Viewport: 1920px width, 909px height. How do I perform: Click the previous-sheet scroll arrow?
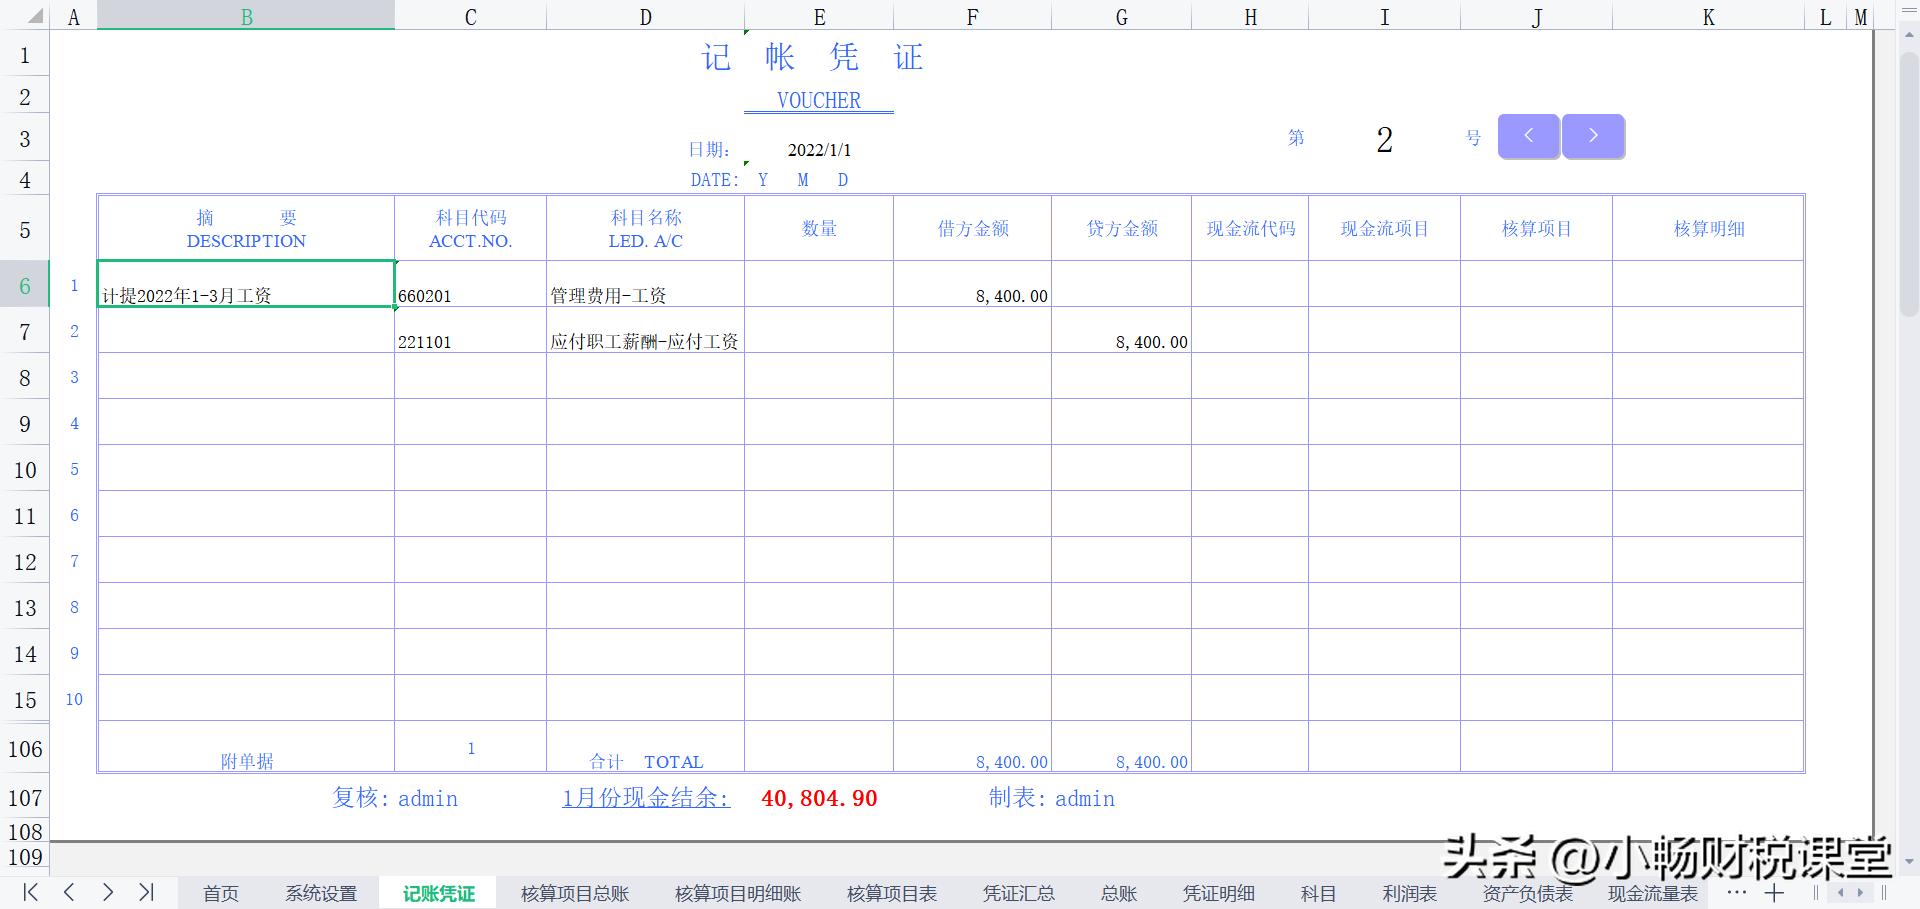[x=69, y=893]
